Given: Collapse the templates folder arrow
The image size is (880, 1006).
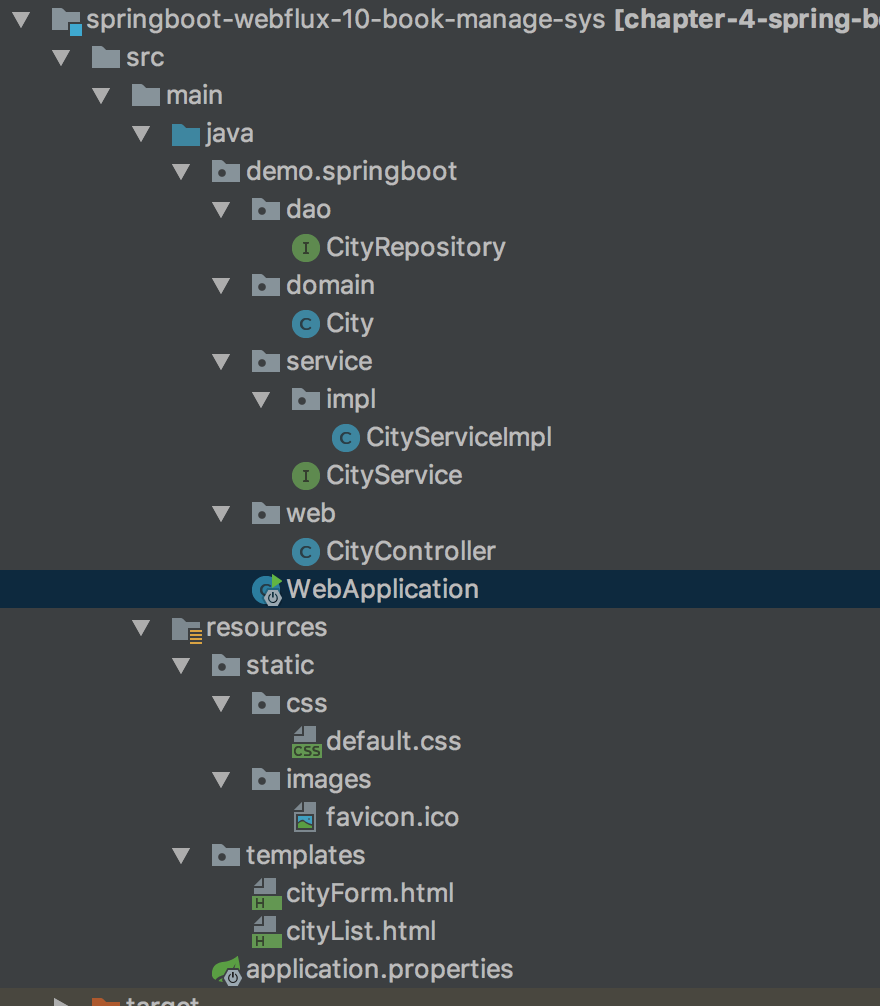Looking at the screenshot, I should (x=181, y=856).
